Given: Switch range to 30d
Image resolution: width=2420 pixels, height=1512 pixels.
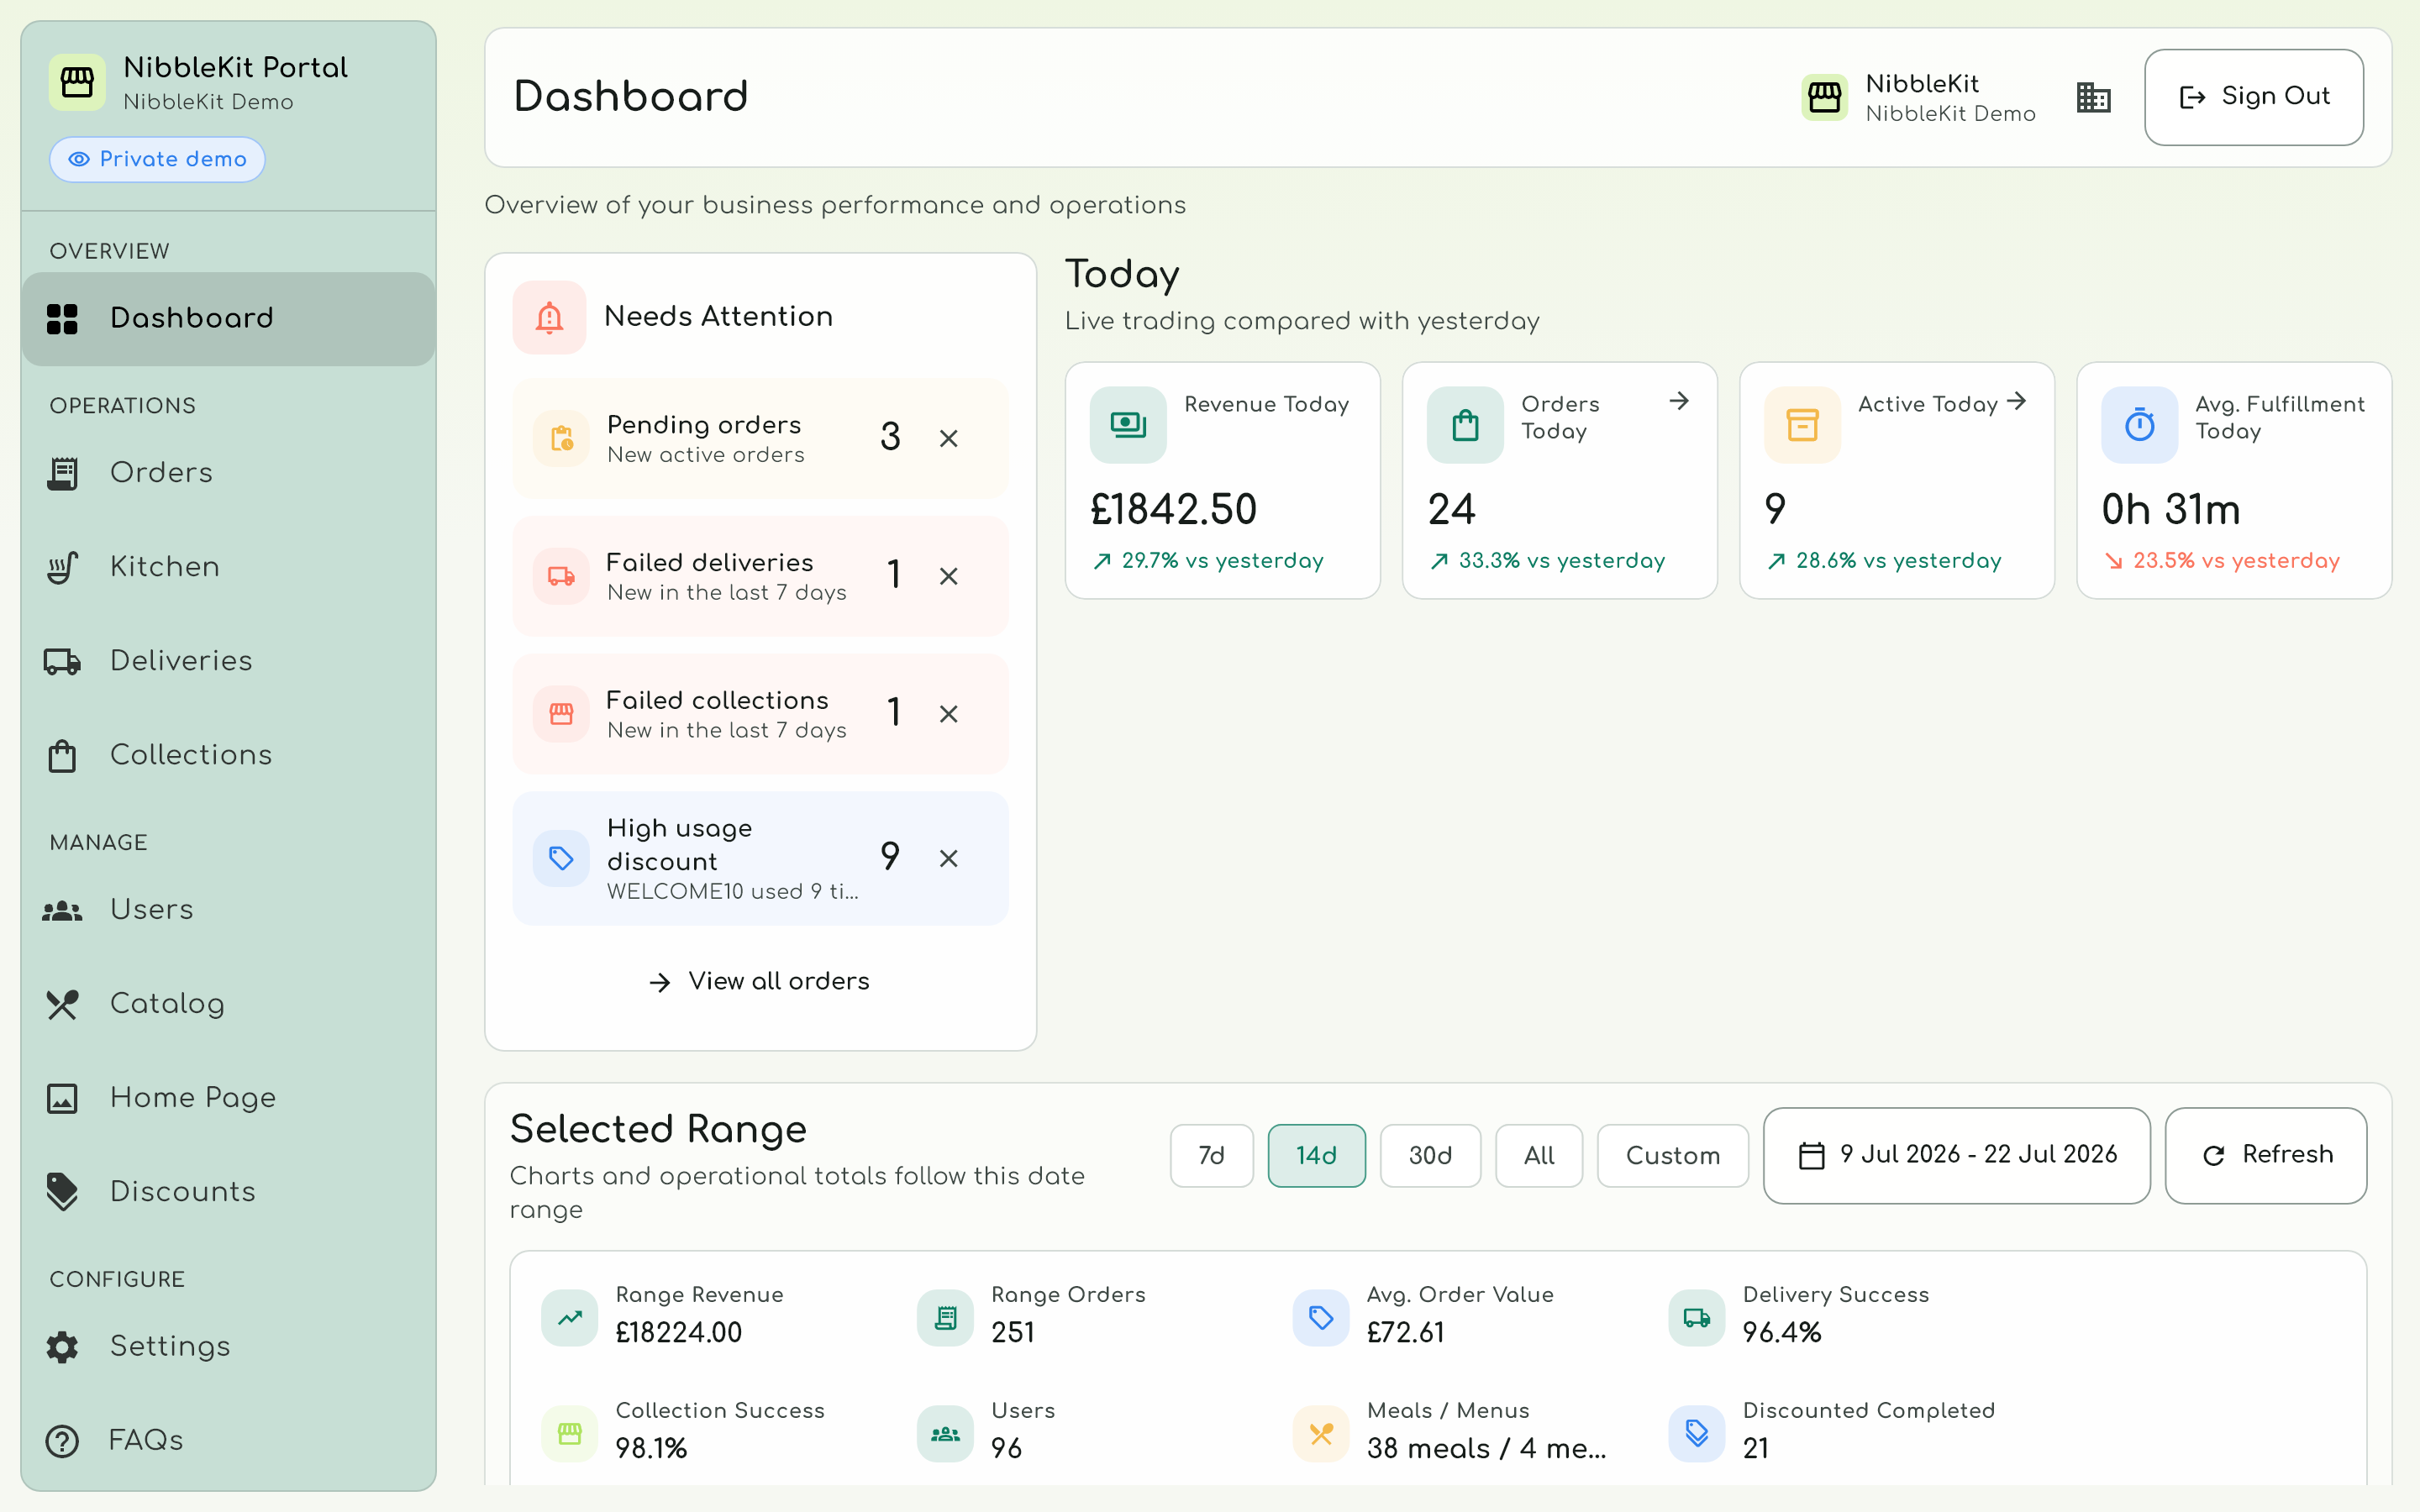Looking at the screenshot, I should [x=1430, y=1155].
